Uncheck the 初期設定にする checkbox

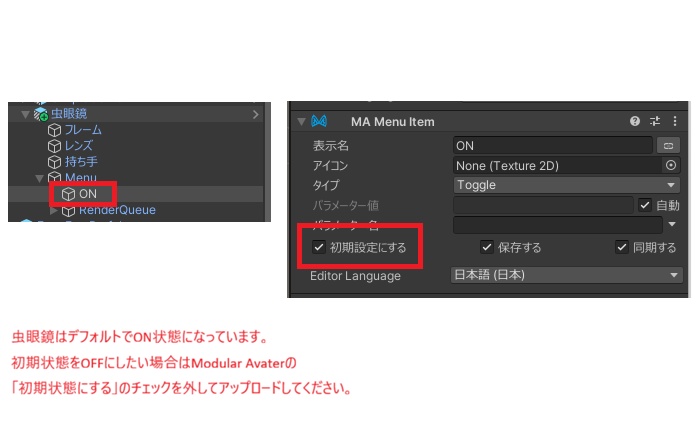click(319, 247)
